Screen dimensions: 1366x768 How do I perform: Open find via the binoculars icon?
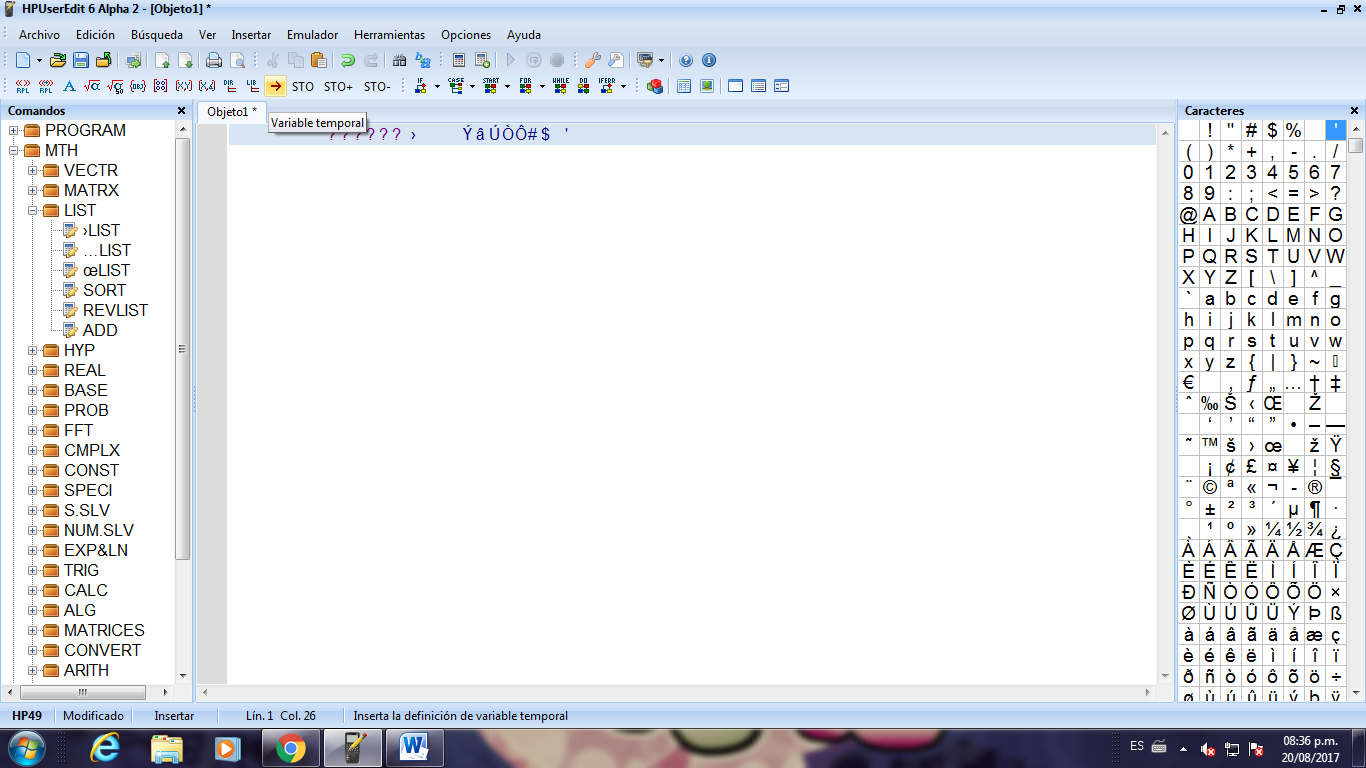click(x=400, y=60)
